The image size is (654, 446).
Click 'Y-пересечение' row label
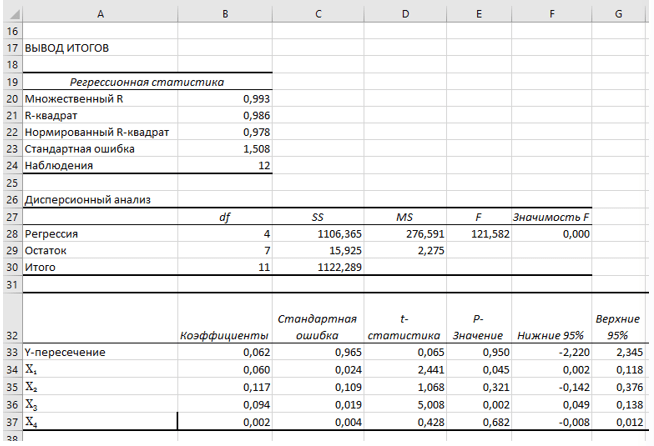point(100,352)
